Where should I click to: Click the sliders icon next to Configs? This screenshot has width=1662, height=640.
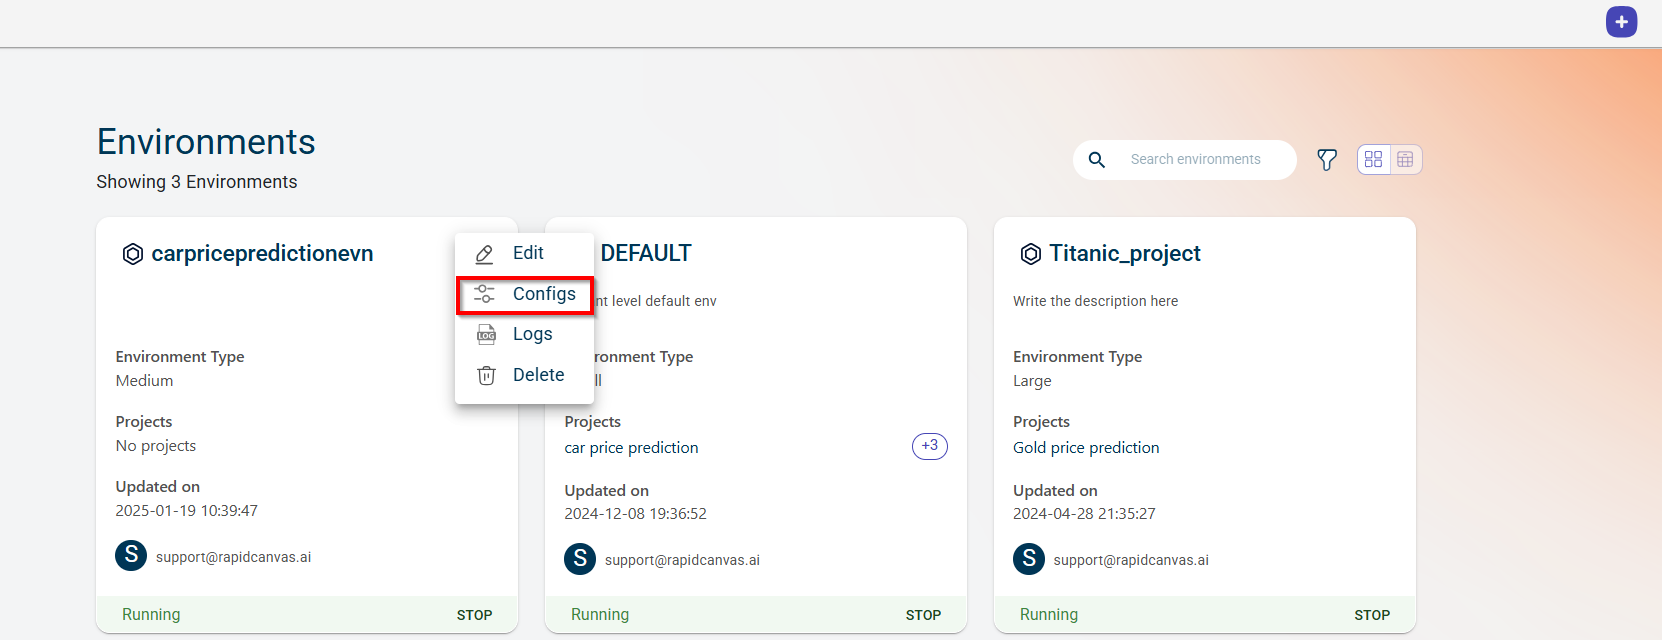click(x=485, y=294)
